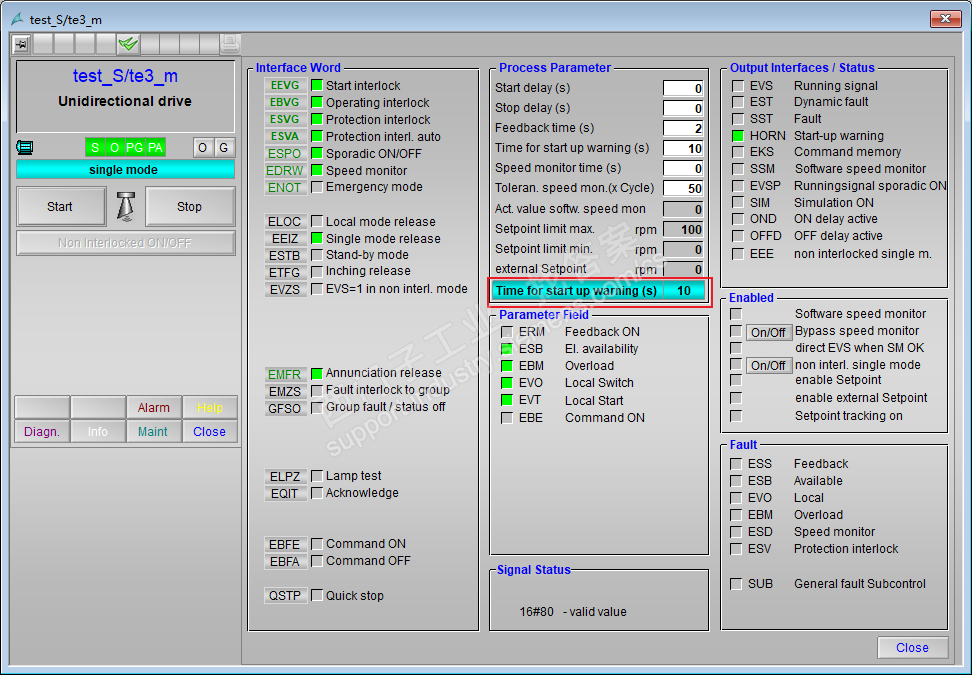The height and width of the screenshot is (675, 972).
Task: Click the green double-checkmark acknowledge icon
Action: (x=128, y=44)
